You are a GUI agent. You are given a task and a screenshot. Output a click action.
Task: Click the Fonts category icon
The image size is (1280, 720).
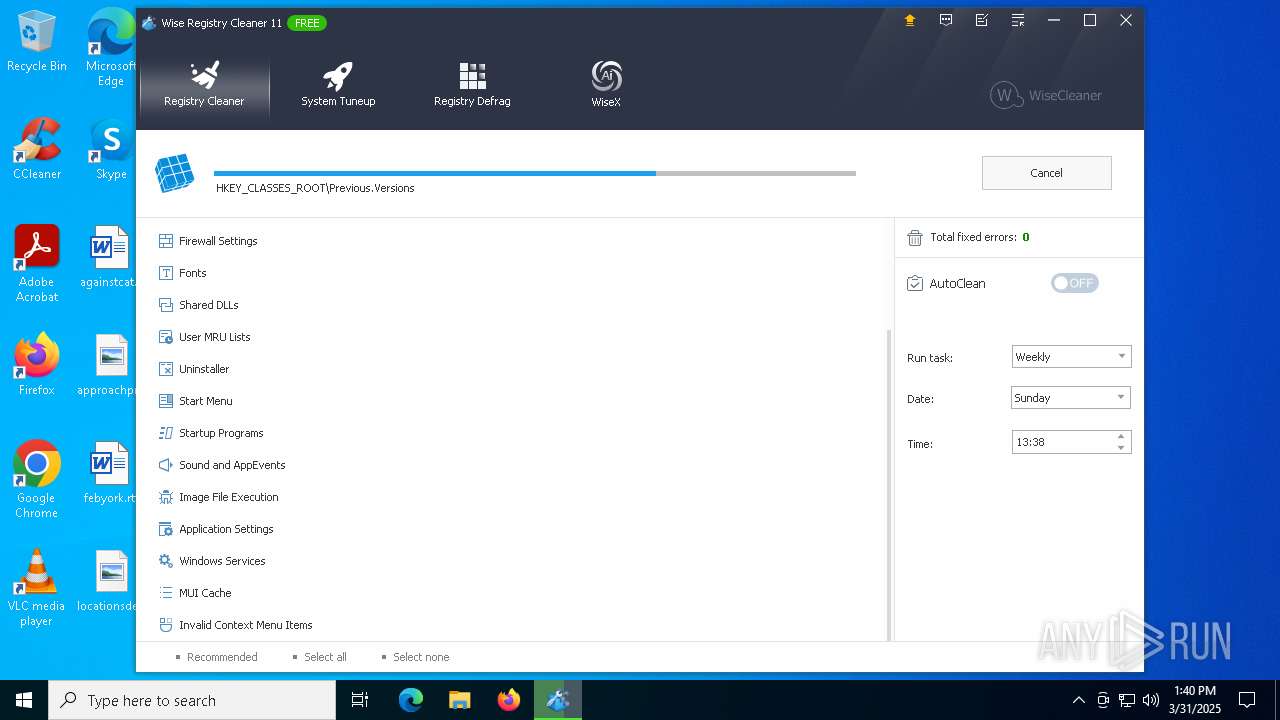[x=166, y=273]
